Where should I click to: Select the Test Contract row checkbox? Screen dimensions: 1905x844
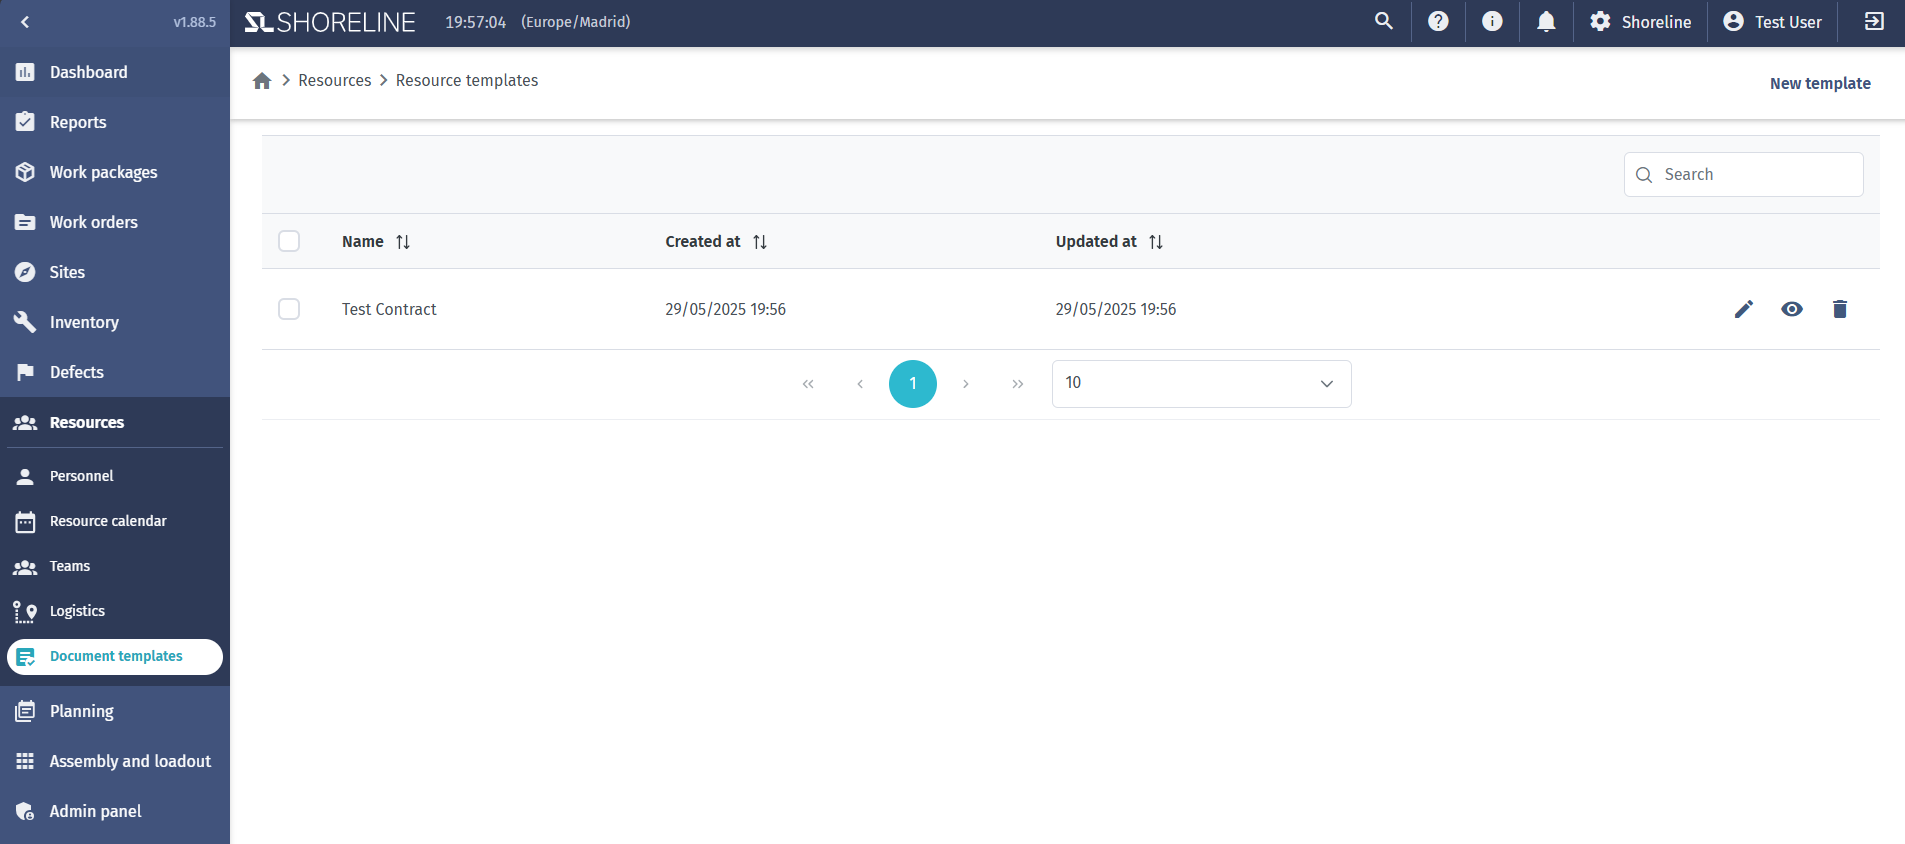(x=289, y=309)
